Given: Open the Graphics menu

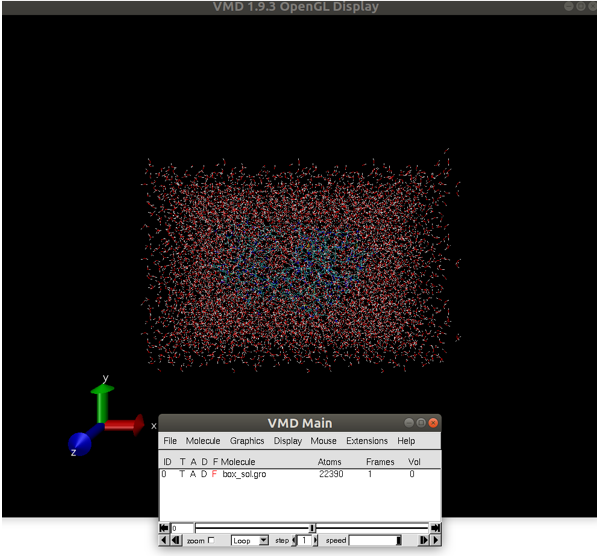Looking at the screenshot, I should 247,441.
